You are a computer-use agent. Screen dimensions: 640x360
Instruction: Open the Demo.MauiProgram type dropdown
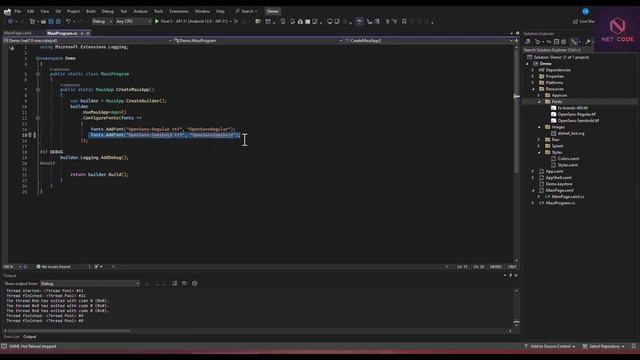(258, 40)
